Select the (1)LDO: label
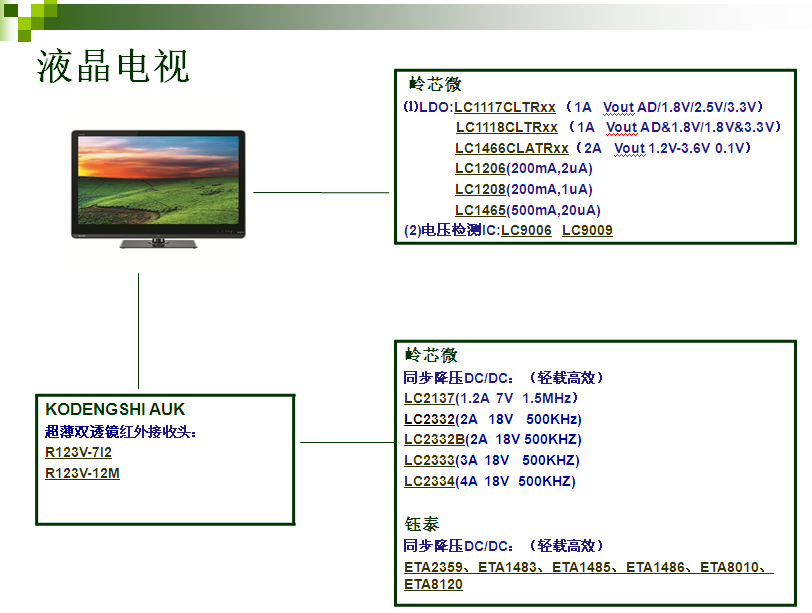 click(428, 107)
